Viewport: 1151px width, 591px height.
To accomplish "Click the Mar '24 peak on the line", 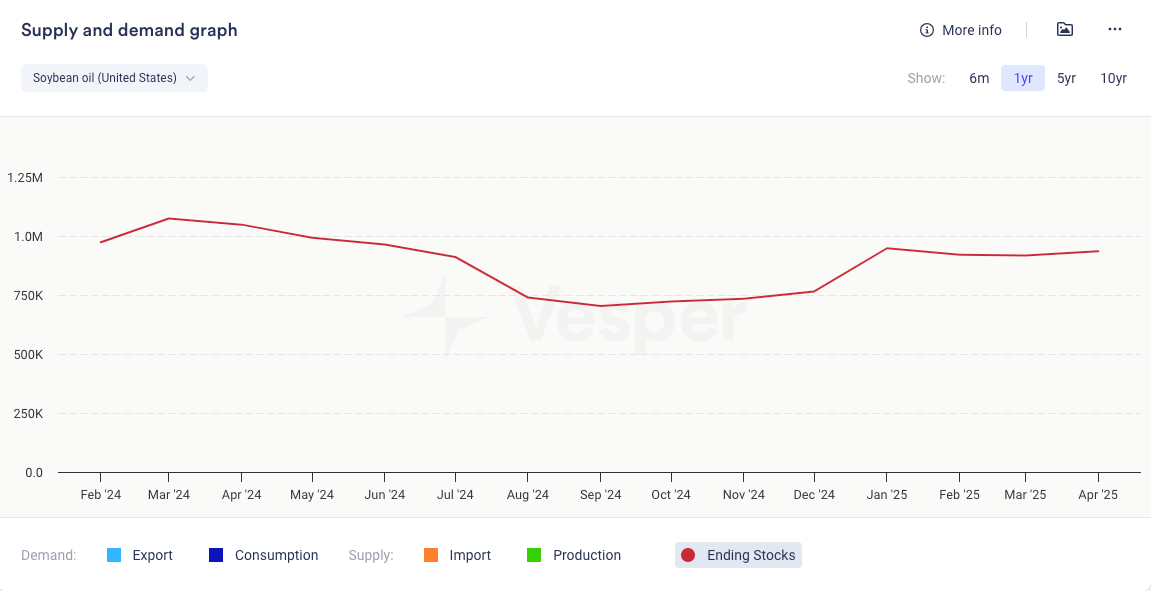I will (x=169, y=218).
